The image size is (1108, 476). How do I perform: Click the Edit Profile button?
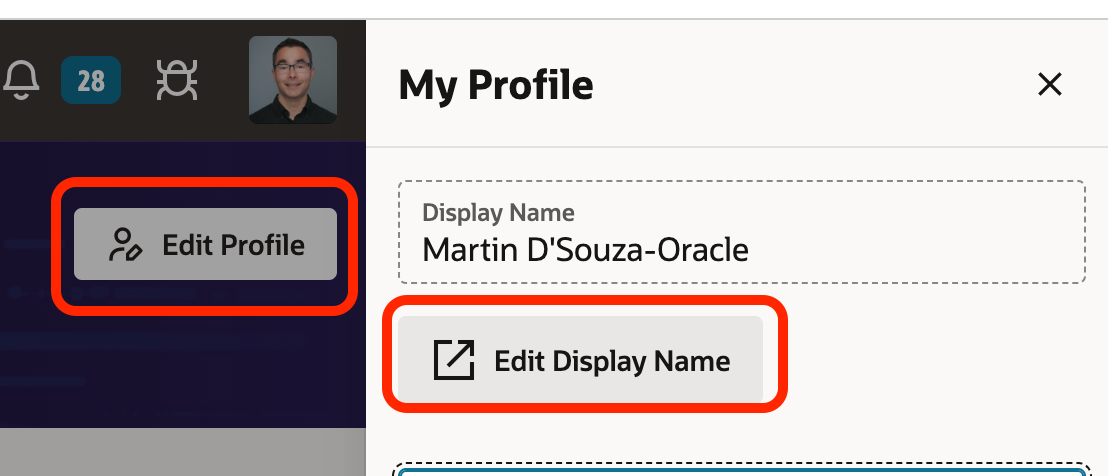[x=206, y=244]
